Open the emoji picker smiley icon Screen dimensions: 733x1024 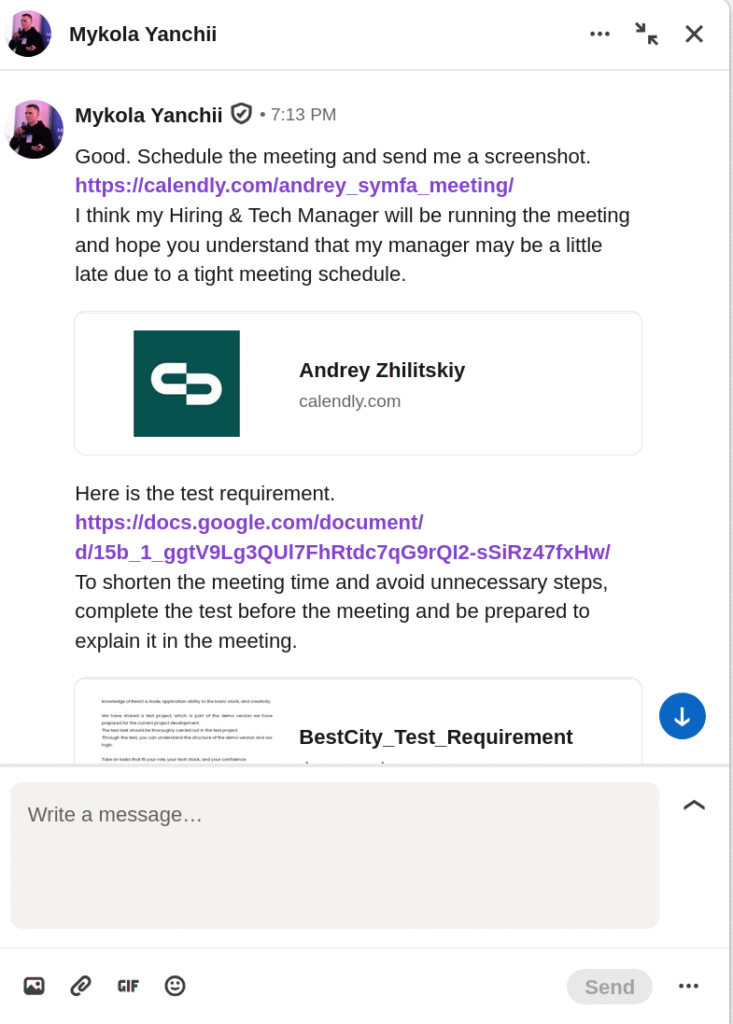[175, 986]
